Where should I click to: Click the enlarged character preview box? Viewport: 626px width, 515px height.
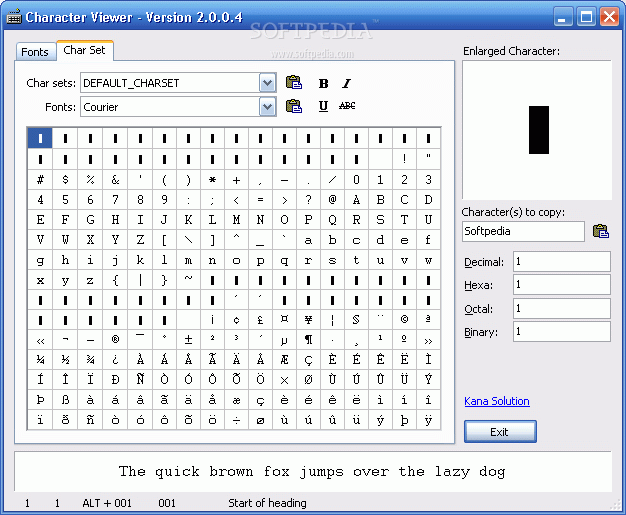point(537,130)
